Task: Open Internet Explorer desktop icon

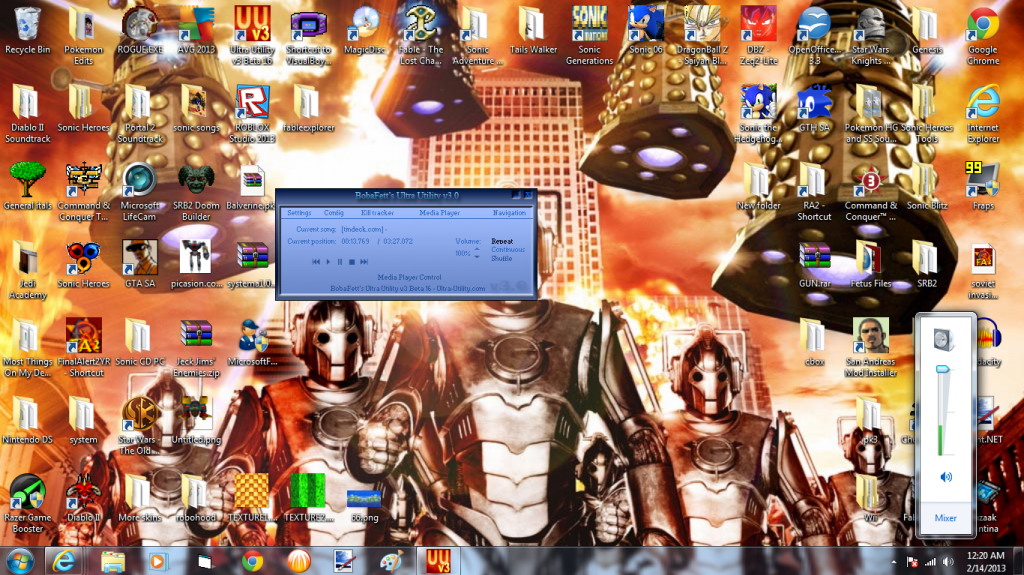Action: pos(983,114)
